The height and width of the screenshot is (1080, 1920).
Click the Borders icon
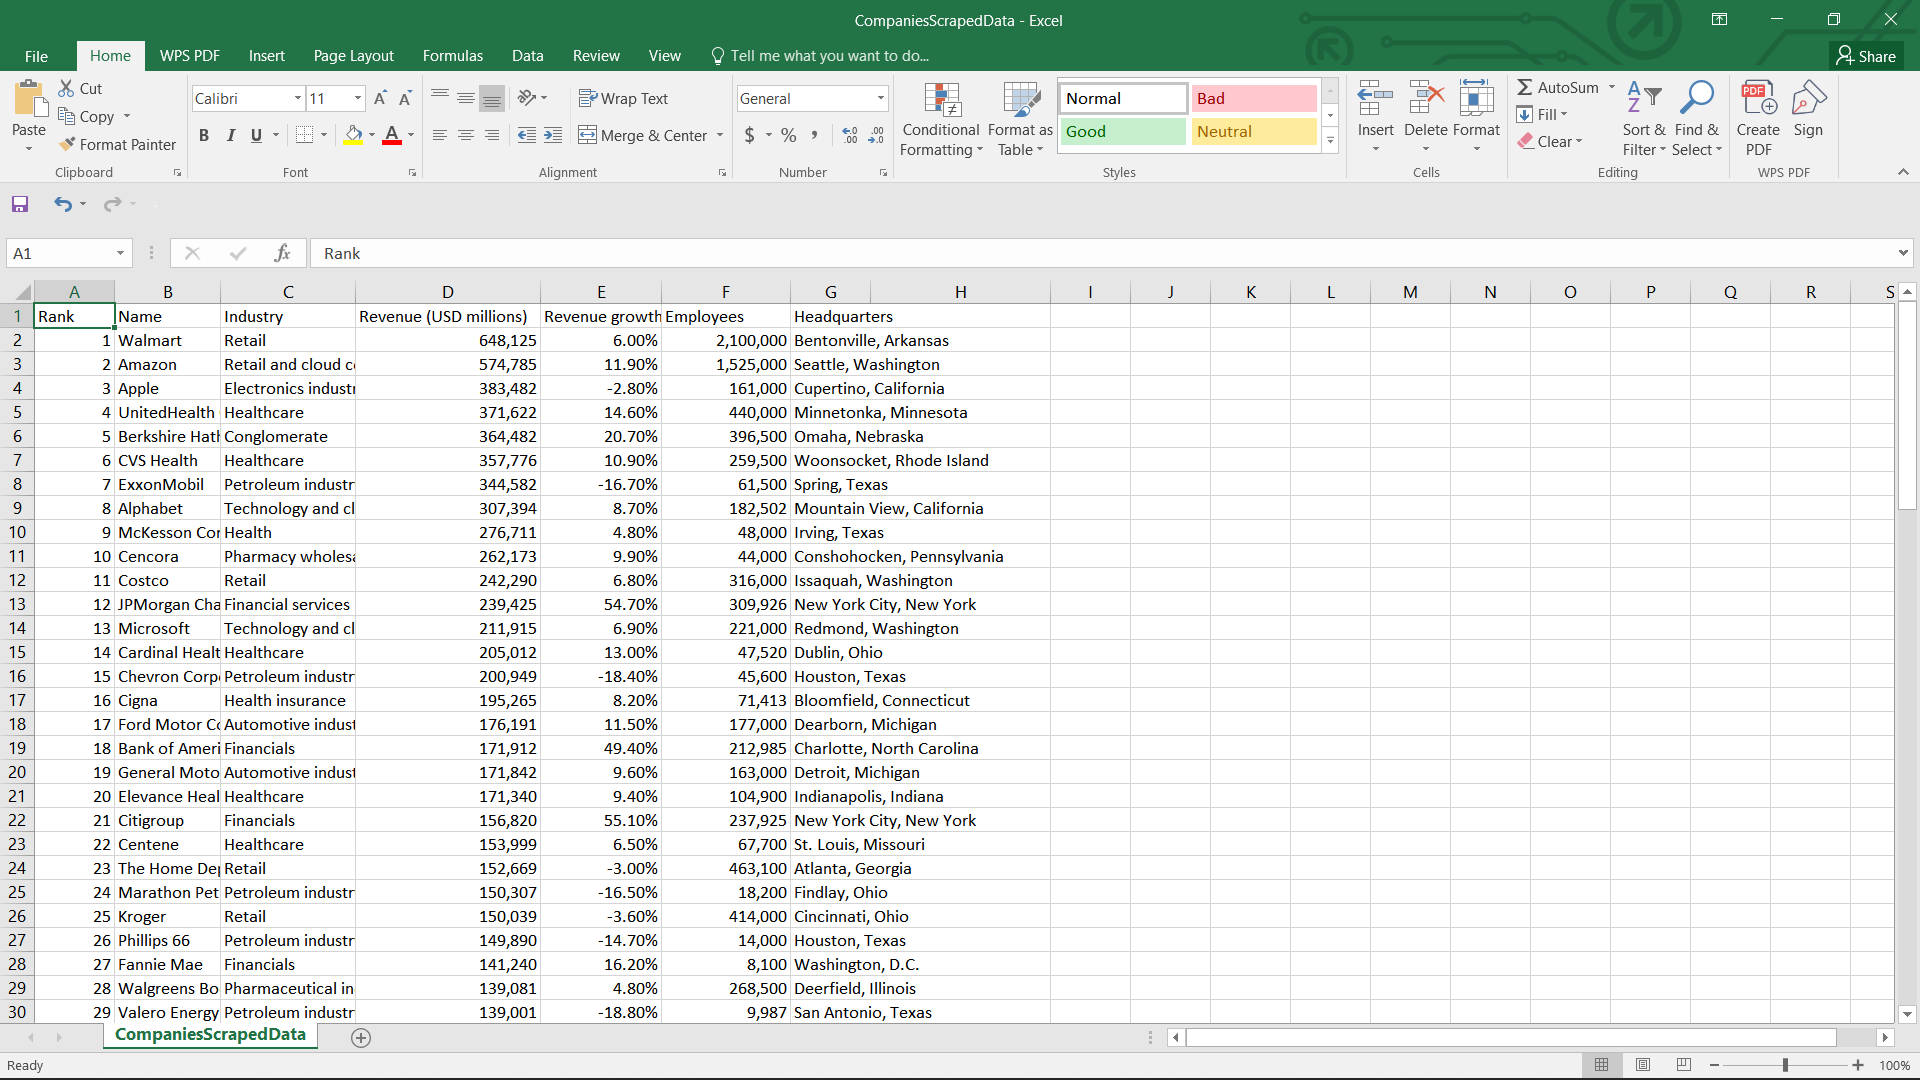305,135
